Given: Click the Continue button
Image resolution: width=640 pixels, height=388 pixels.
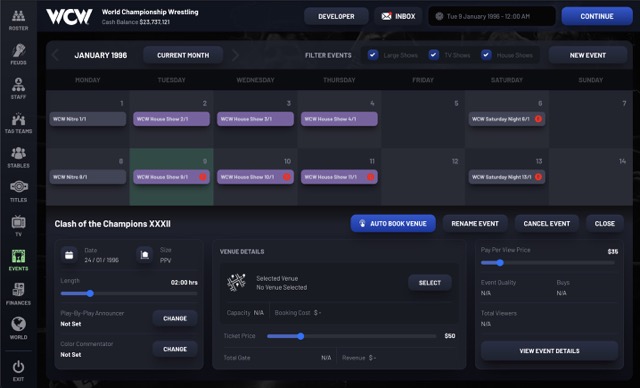Looking at the screenshot, I should pyautogui.click(x=597, y=16).
